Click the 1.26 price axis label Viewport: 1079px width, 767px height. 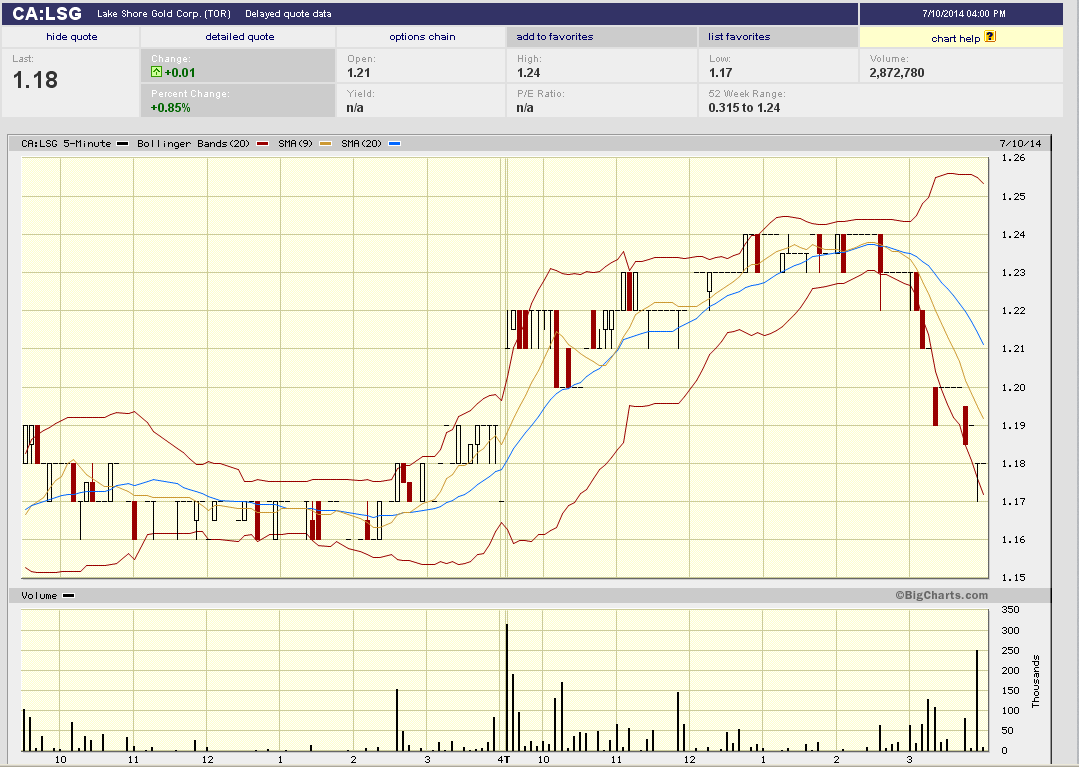point(1014,158)
